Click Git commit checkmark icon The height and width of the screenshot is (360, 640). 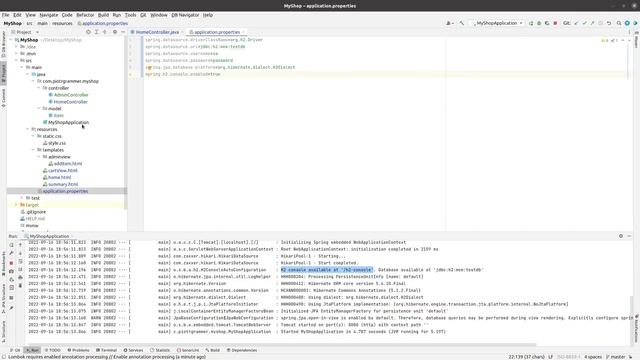tap(584, 23)
